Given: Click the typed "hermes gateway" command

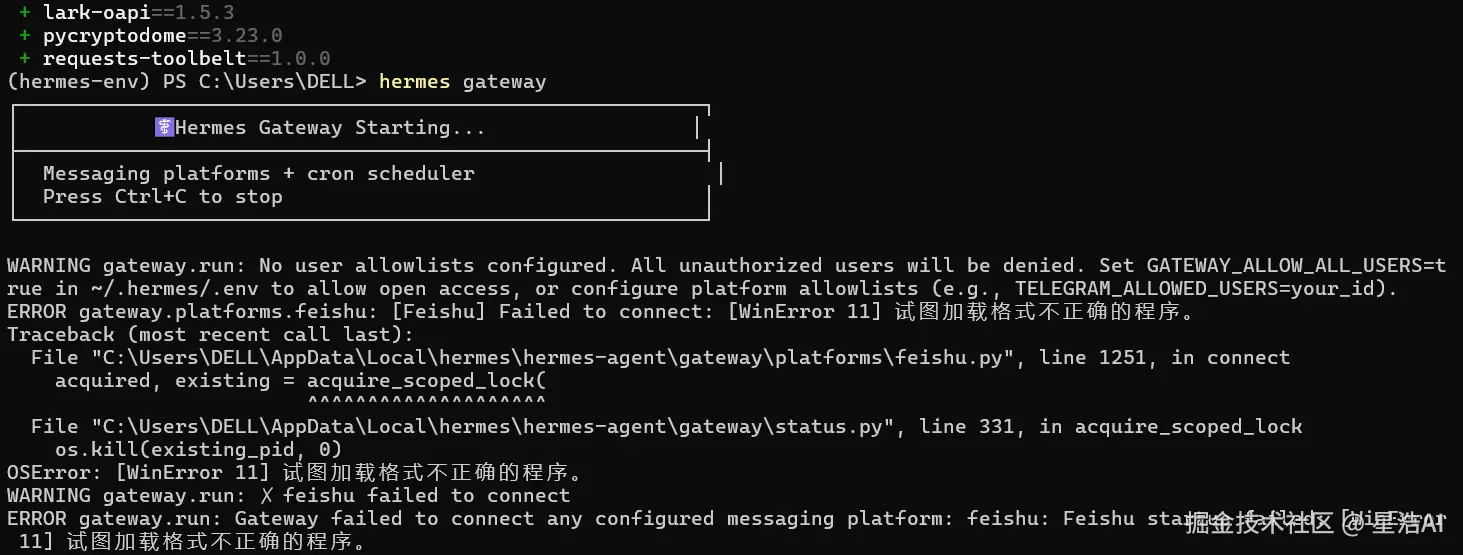Looking at the screenshot, I should tap(462, 81).
